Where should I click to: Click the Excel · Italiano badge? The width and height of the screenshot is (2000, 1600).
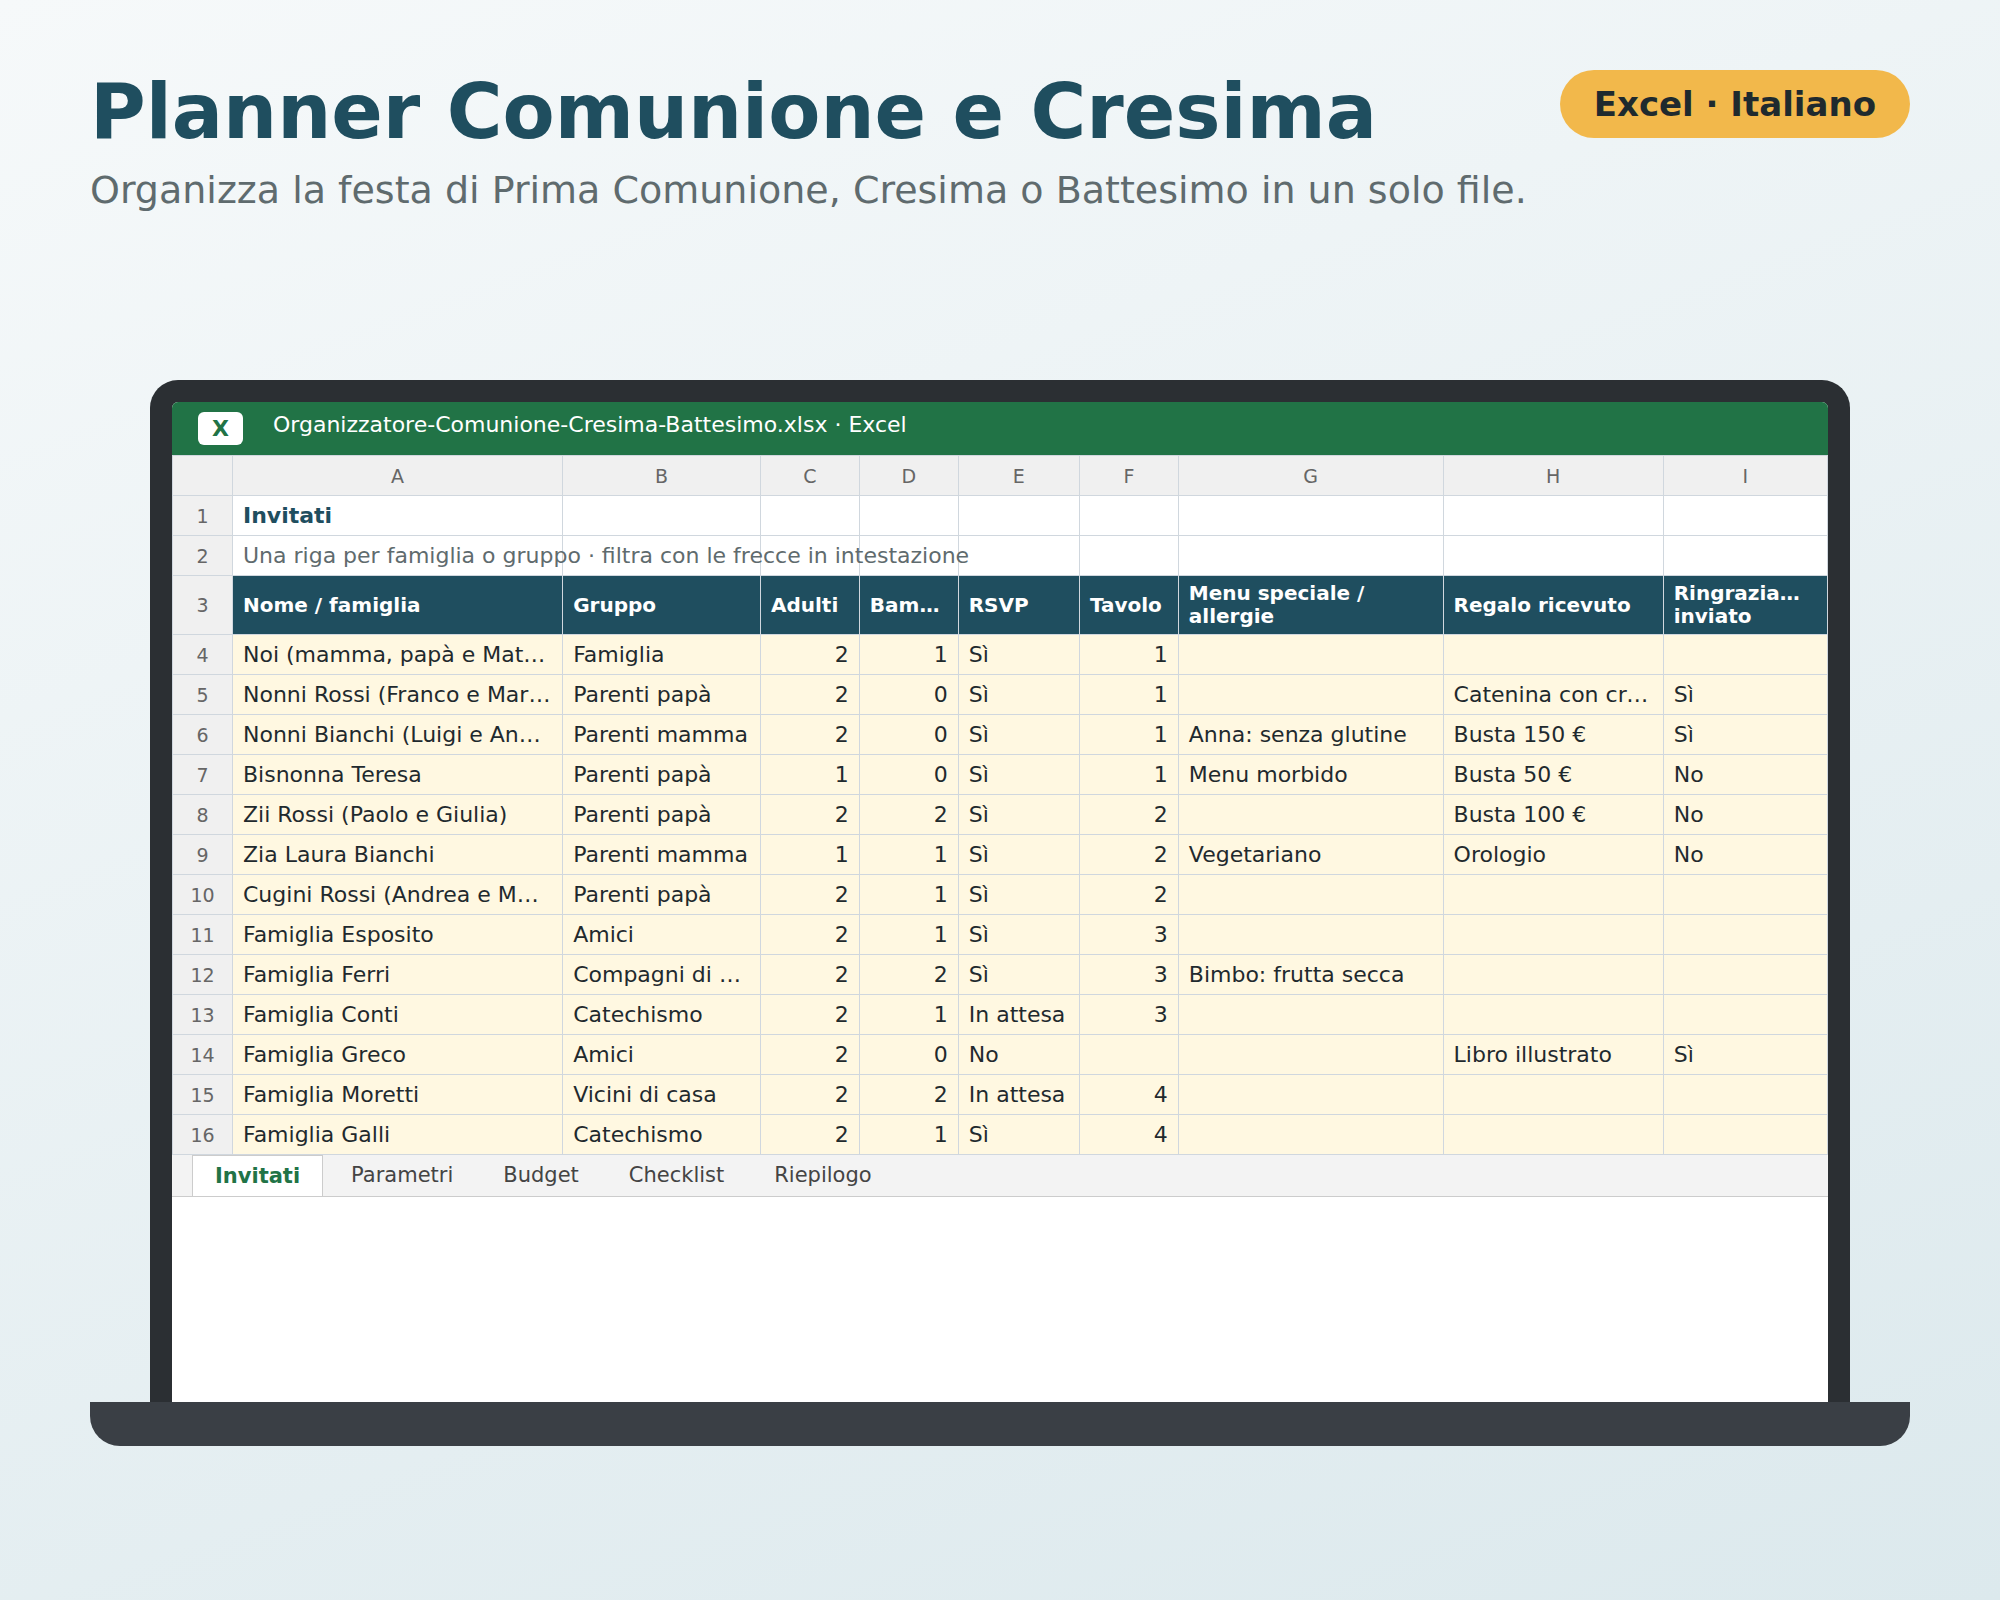pos(1734,104)
